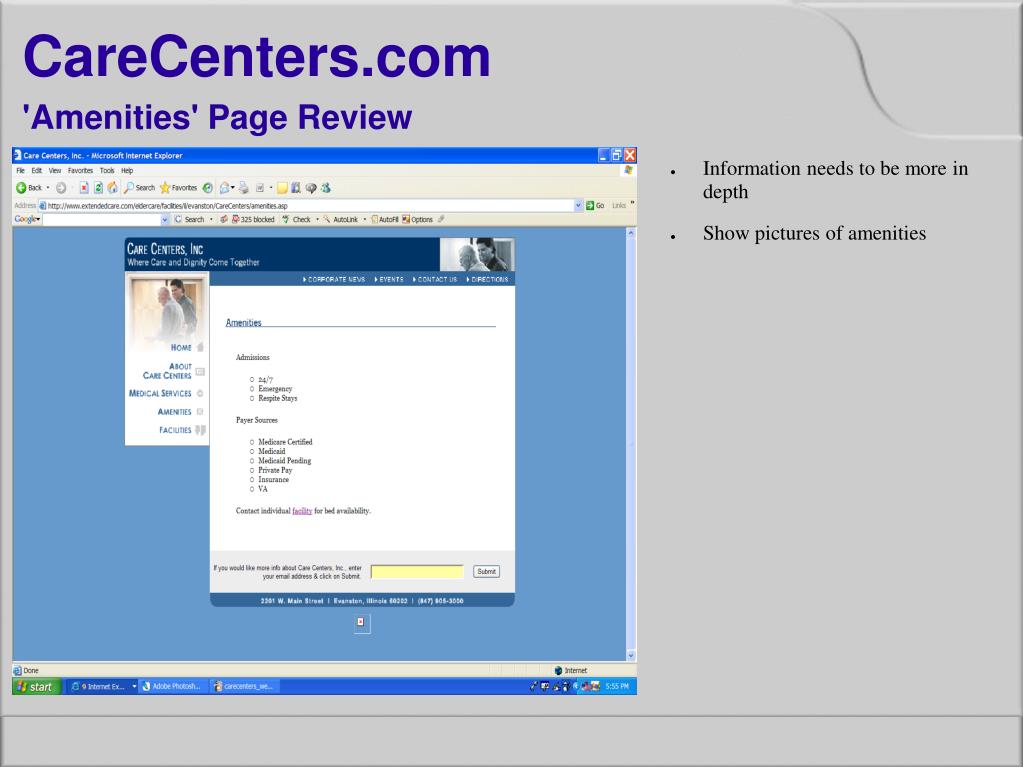
Task: Click the system tray clock 5:55 PM
Action: (617, 686)
